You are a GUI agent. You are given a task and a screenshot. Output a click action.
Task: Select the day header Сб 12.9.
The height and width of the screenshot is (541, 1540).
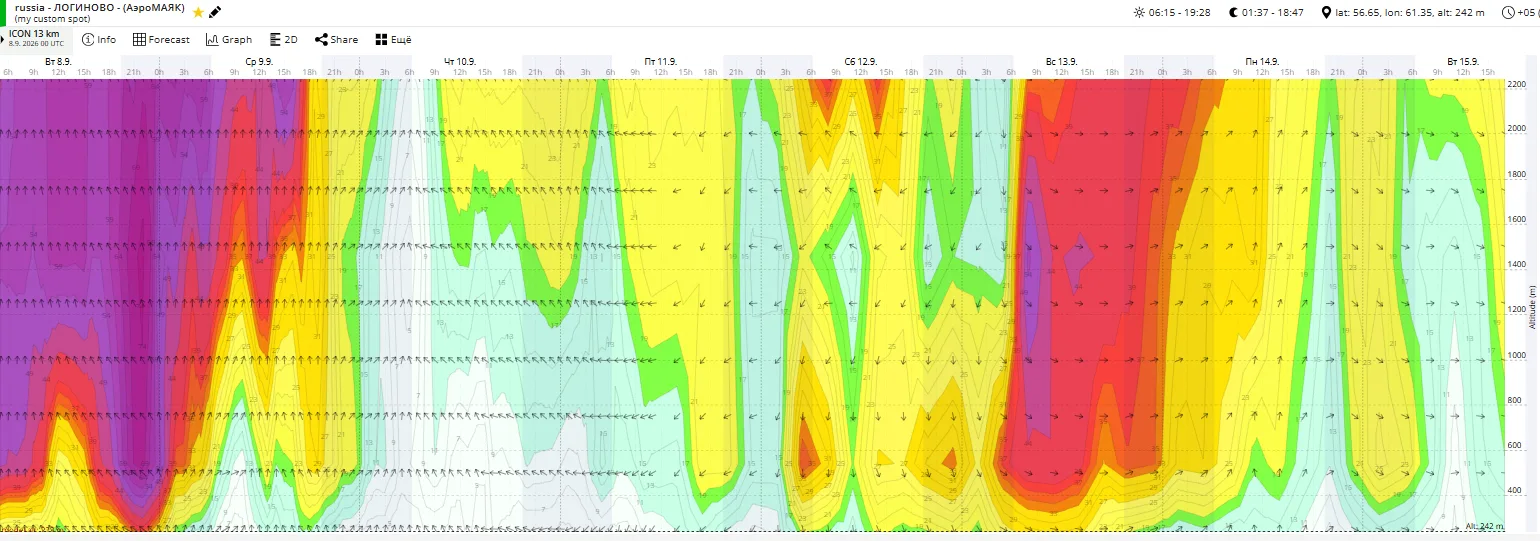861,62
